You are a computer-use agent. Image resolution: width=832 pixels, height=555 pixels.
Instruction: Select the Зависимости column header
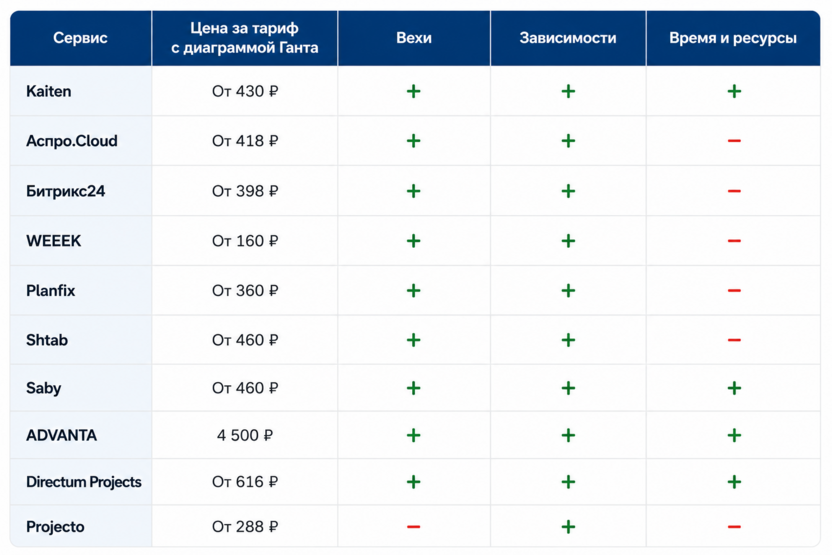(568, 38)
